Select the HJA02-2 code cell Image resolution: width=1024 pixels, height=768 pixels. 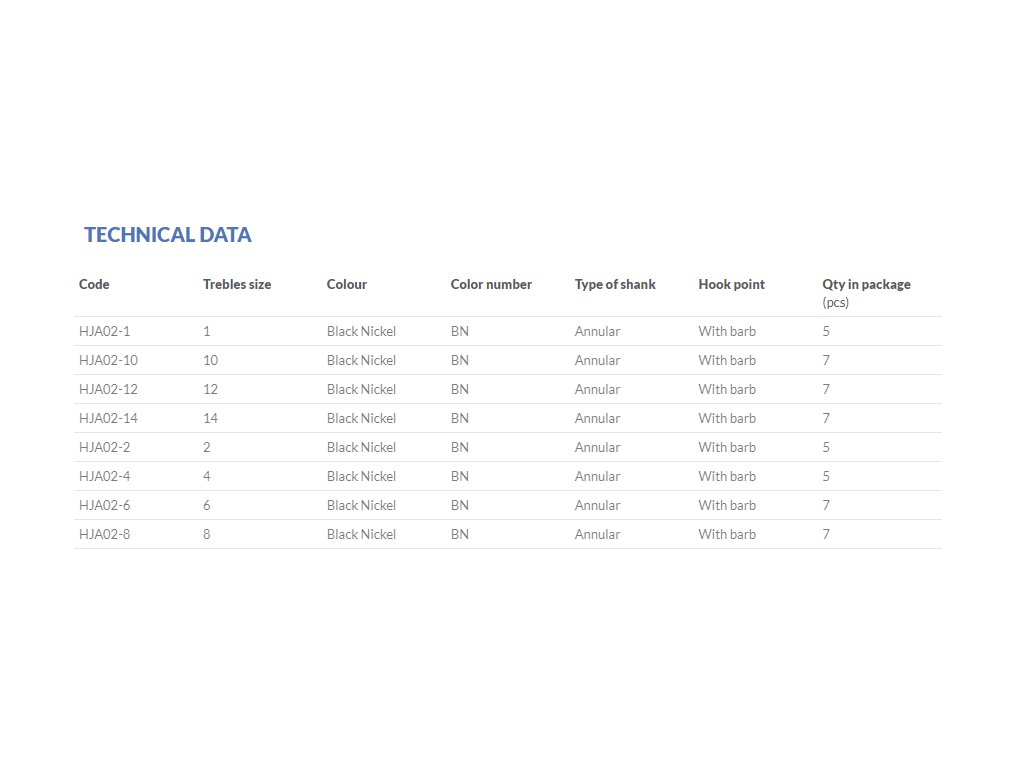(105, 447)
